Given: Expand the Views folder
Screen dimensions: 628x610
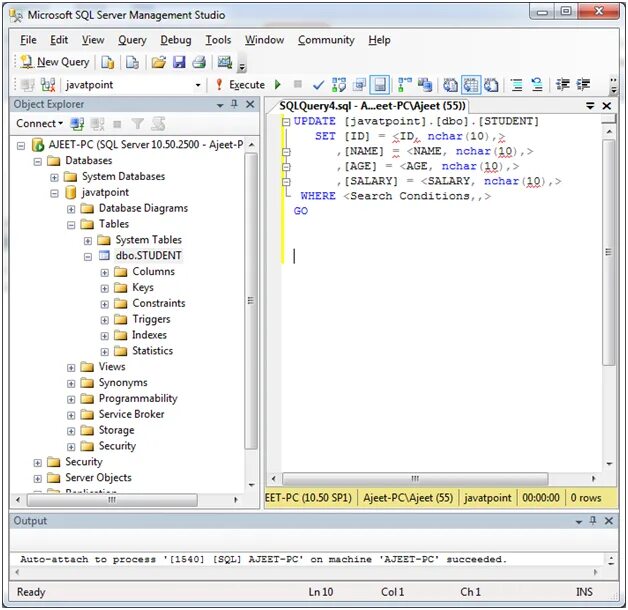Looking at the screenshot, I should click(x=71, y=368).
